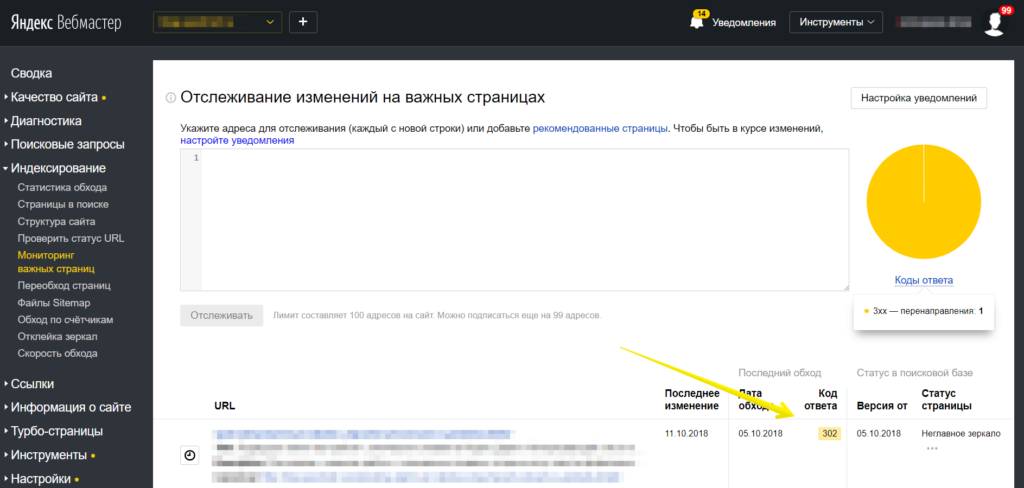Open the site selector dropdown
1024x488 pixels.
217,22
